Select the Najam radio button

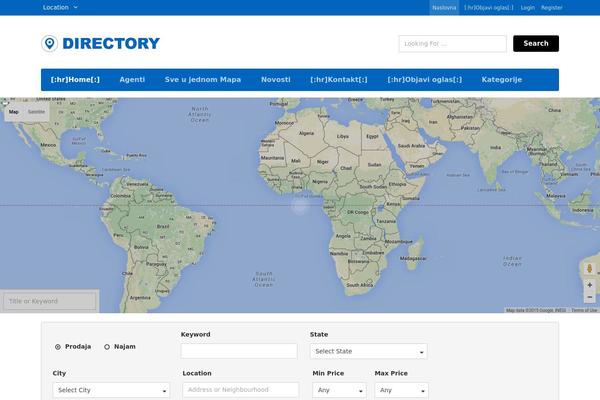[107, 347]
